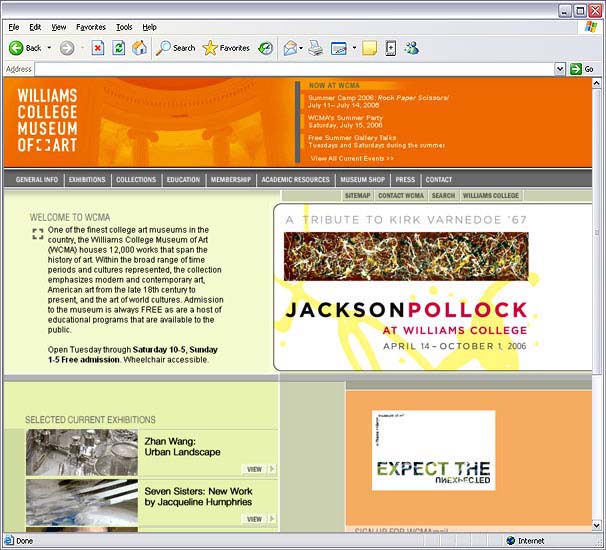
Task: Open the Messenger people icon
Action: click(411, 48)
